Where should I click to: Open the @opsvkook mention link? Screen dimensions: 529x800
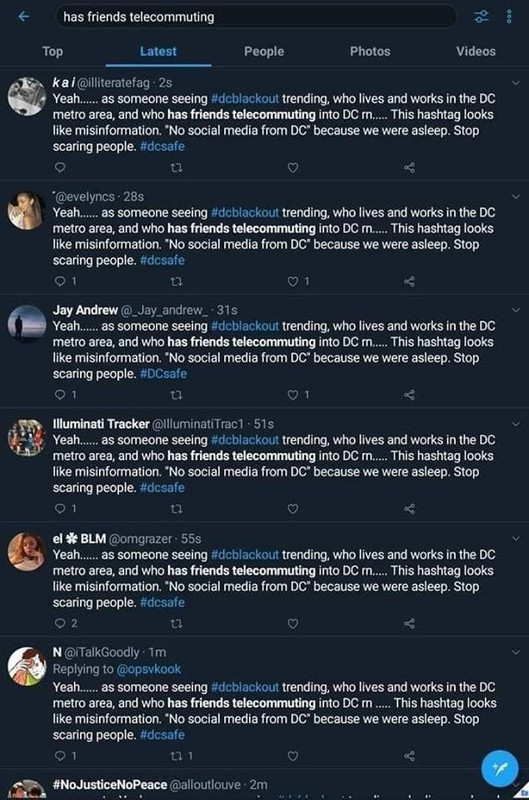(x=148, y=669)
